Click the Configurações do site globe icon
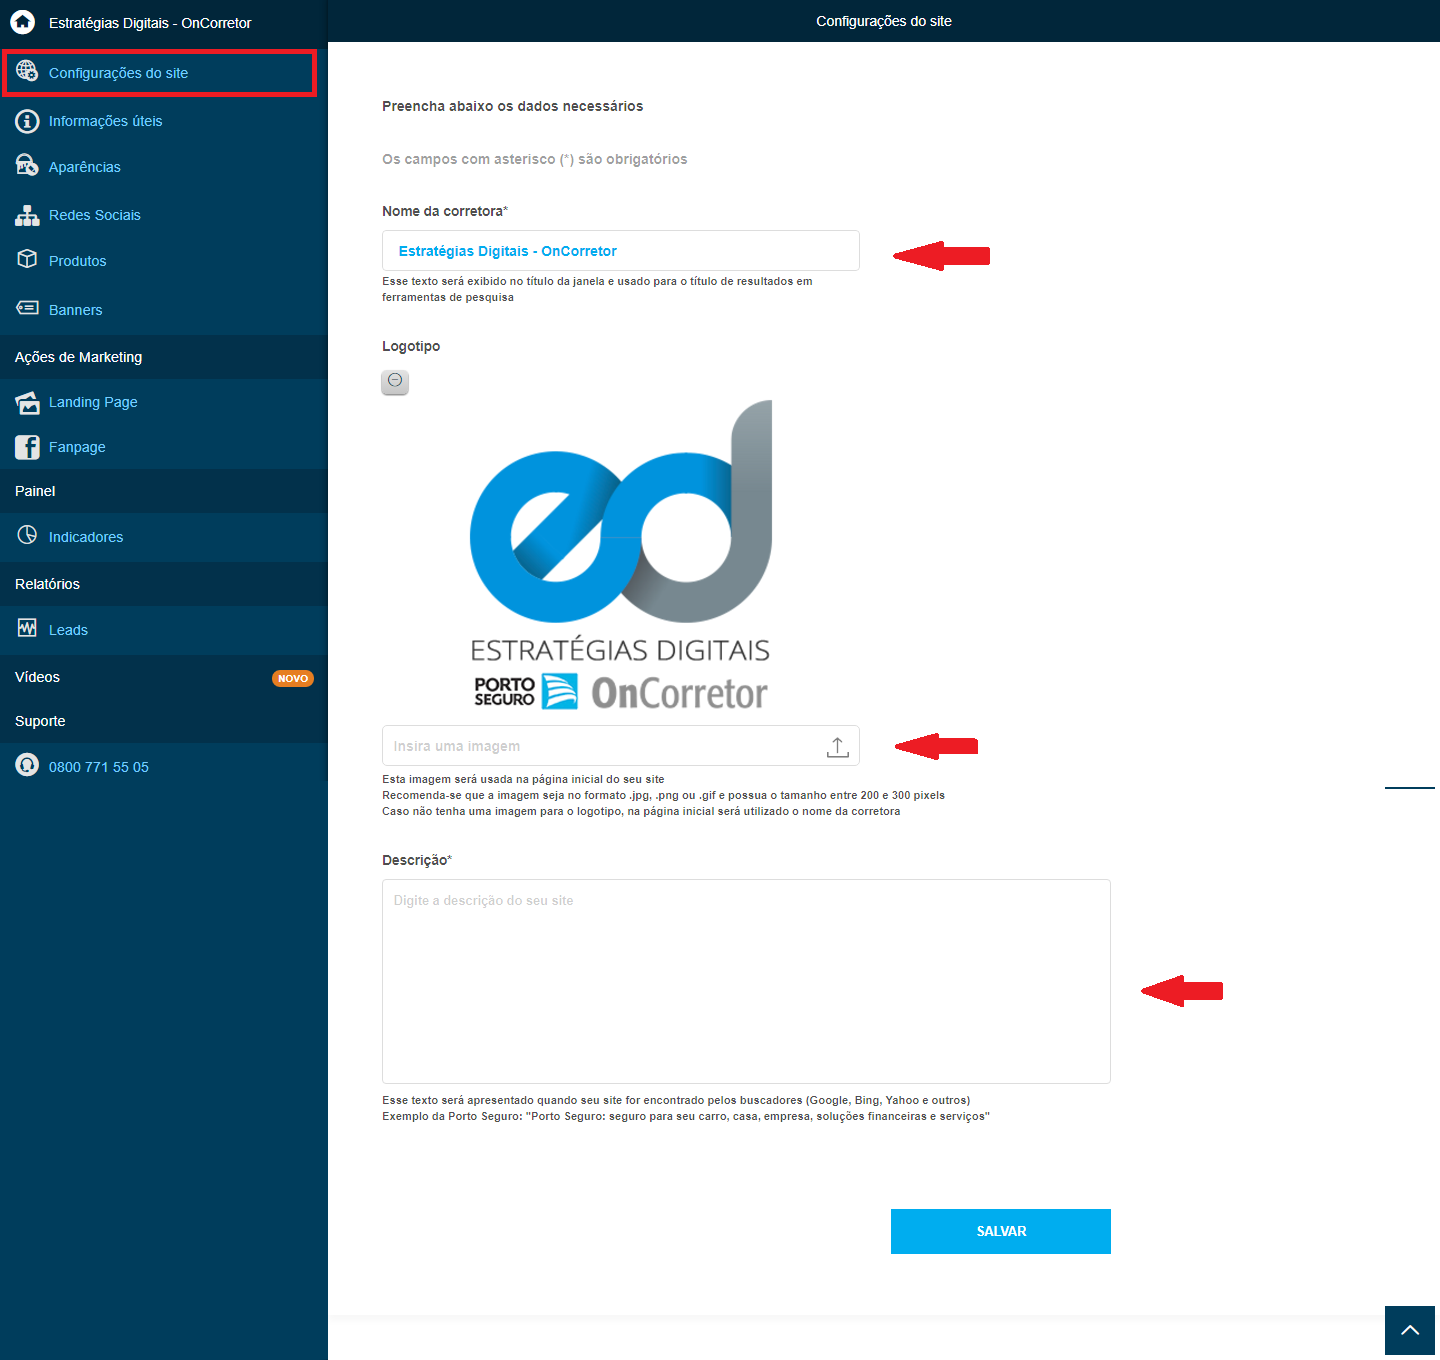The width and height of the screenshot is (1440, 1360). (27, 71)
